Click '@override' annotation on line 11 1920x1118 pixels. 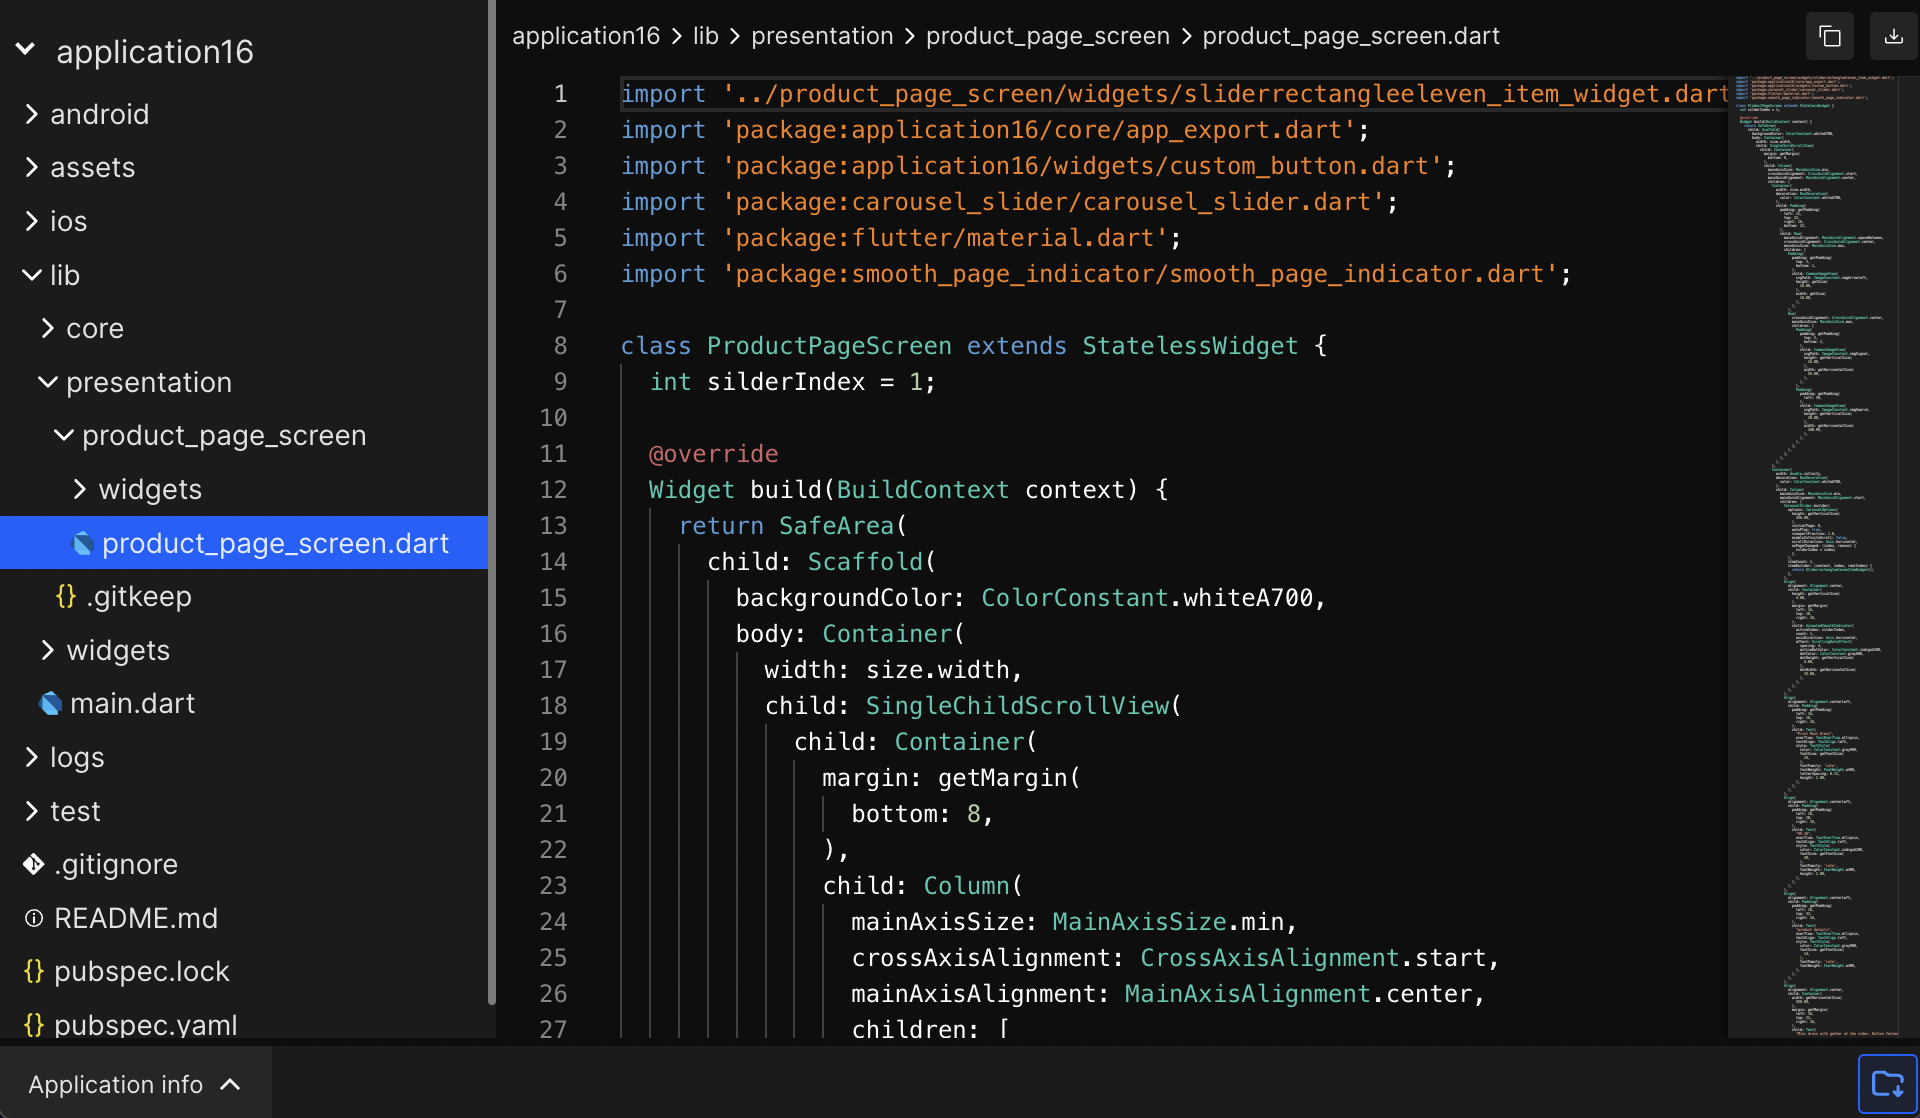713,454
